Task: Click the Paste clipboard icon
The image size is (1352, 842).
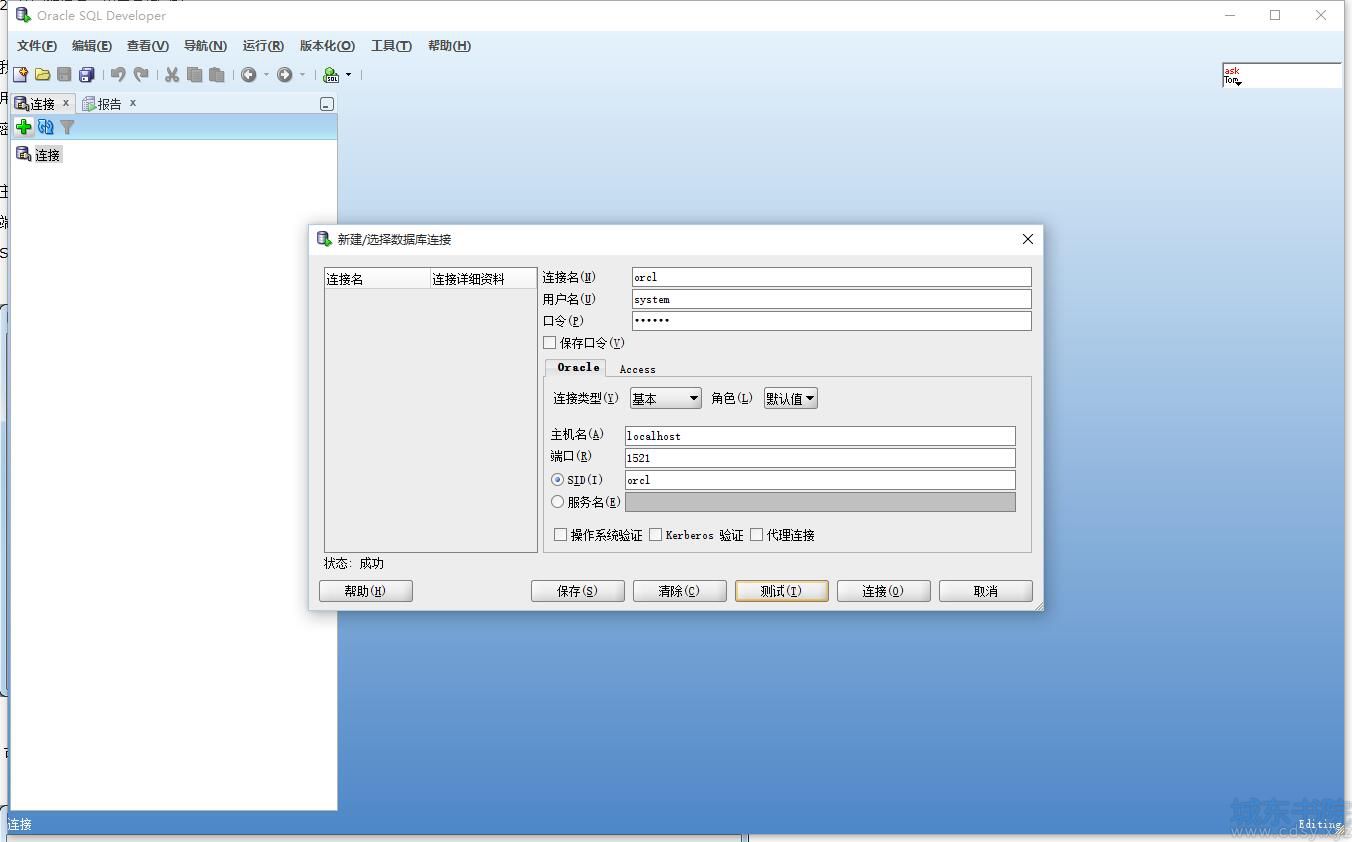Action: click(216, 75)
